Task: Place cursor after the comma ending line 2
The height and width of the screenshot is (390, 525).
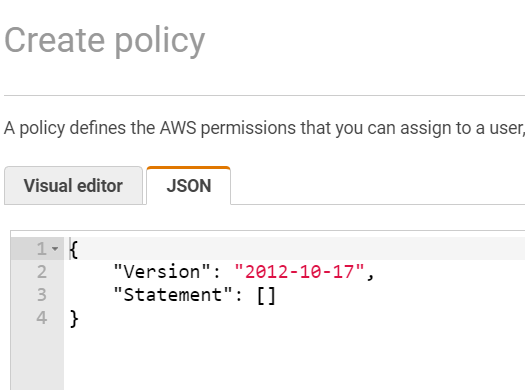Action: 375,271
